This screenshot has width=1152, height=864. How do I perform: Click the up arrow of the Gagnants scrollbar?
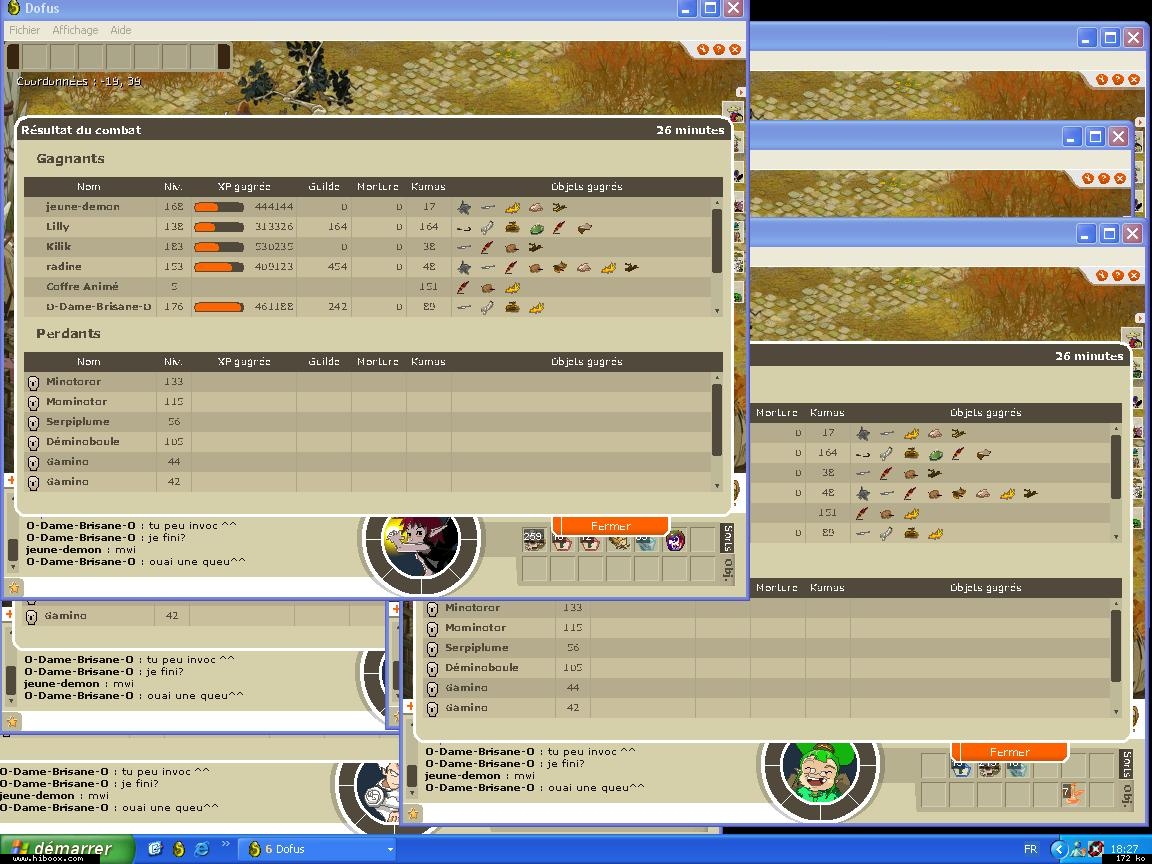(x=717, y=202)
